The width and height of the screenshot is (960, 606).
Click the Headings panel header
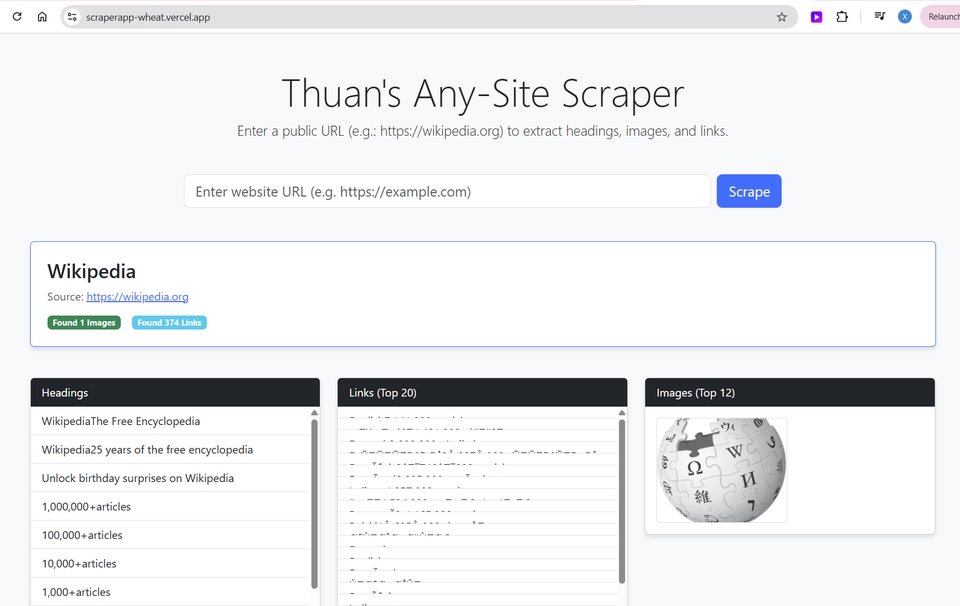[x=175, y=392]
